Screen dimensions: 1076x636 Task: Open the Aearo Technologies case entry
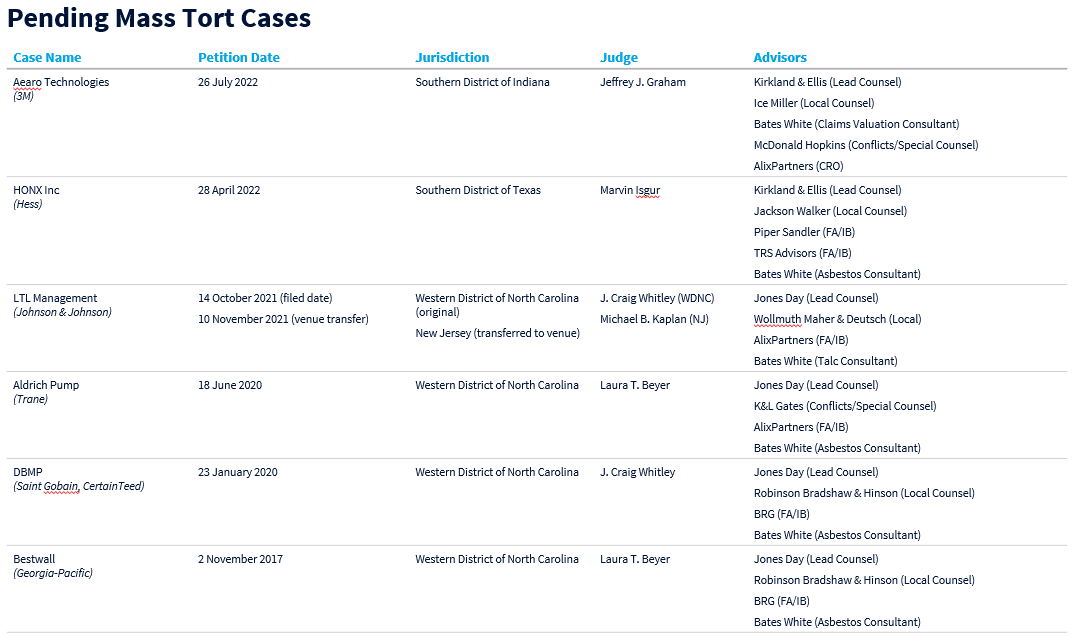(x=61, y=82)
